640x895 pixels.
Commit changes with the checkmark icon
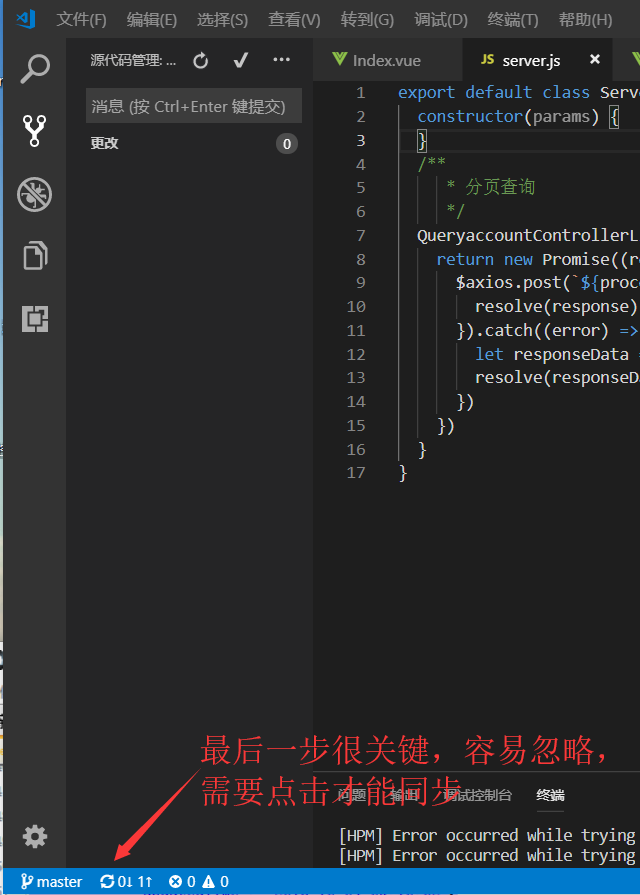coord(241,60)
